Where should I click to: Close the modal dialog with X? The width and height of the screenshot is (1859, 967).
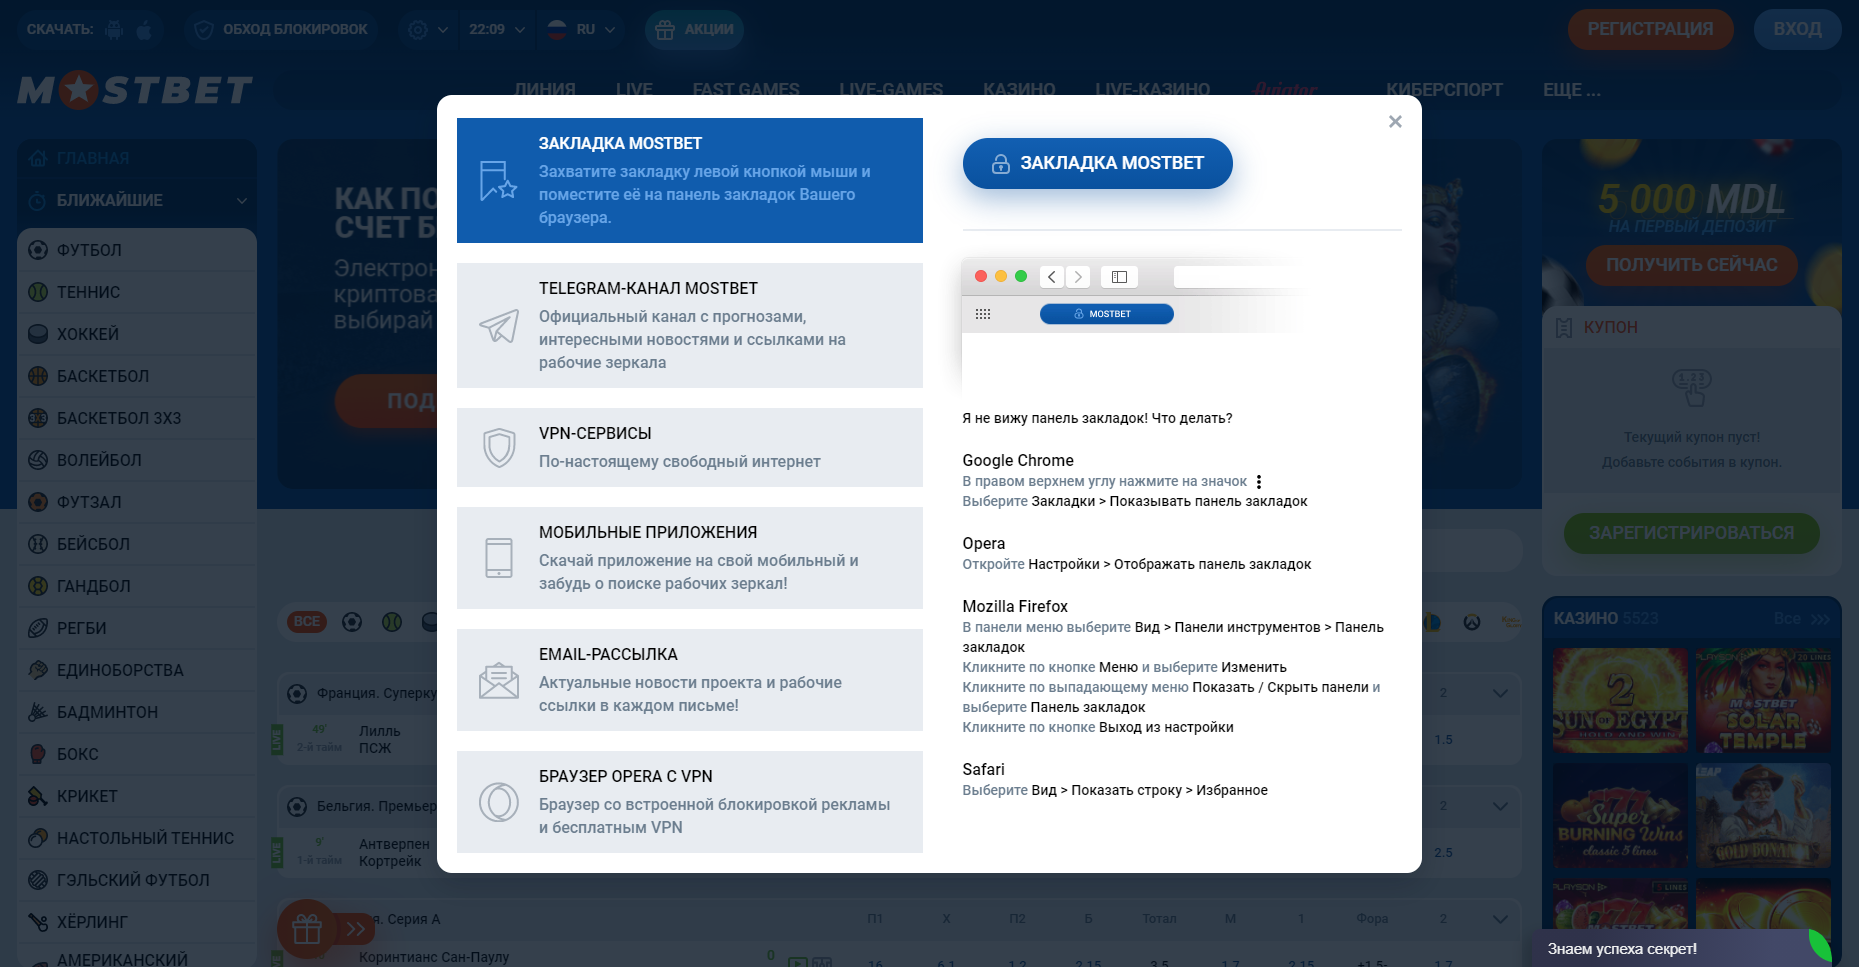tap(1395, 122)
